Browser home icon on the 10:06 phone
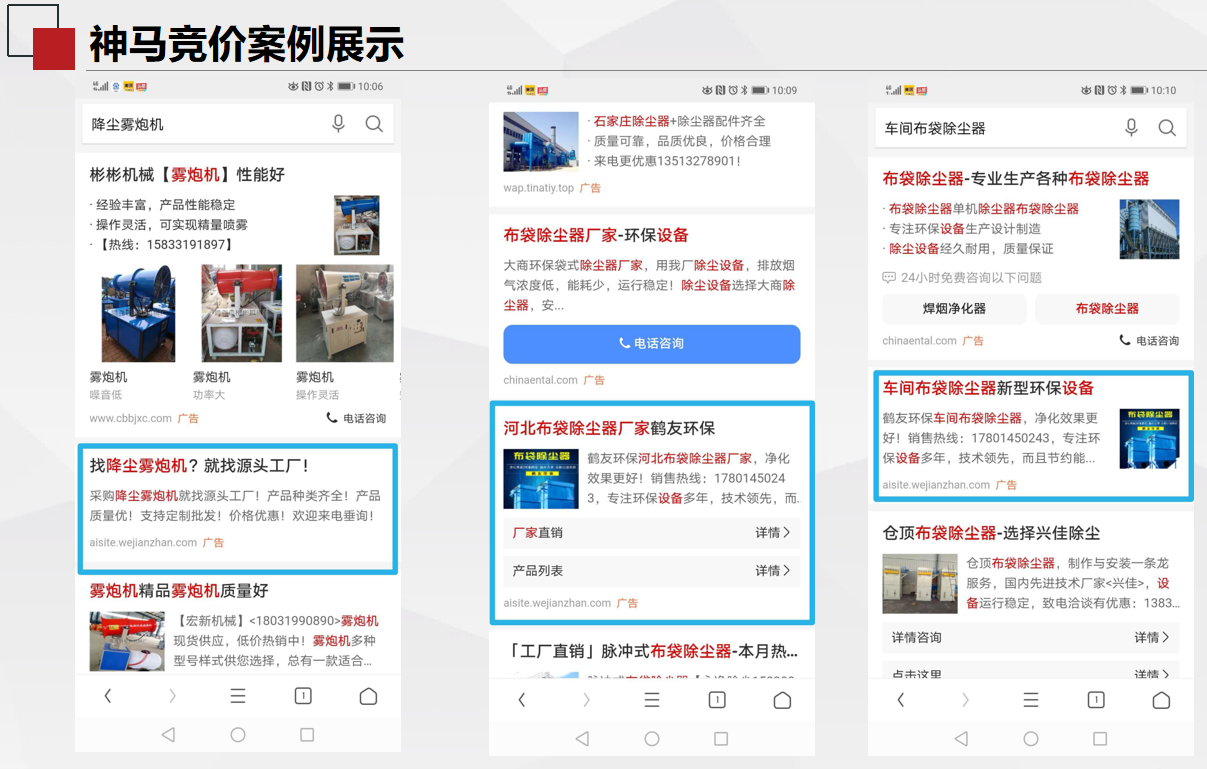The height and width of the screenshot is (769, 1207). pyautogui.click(x=368, y=696)
